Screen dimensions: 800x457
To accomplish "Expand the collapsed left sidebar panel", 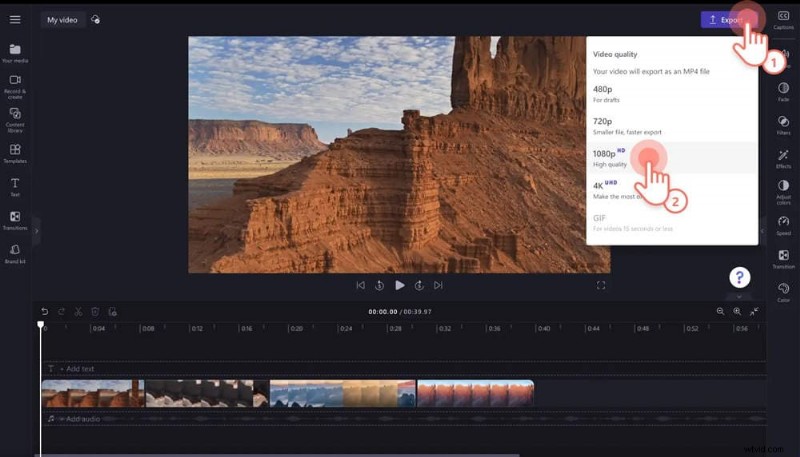I will click(36, 231).
